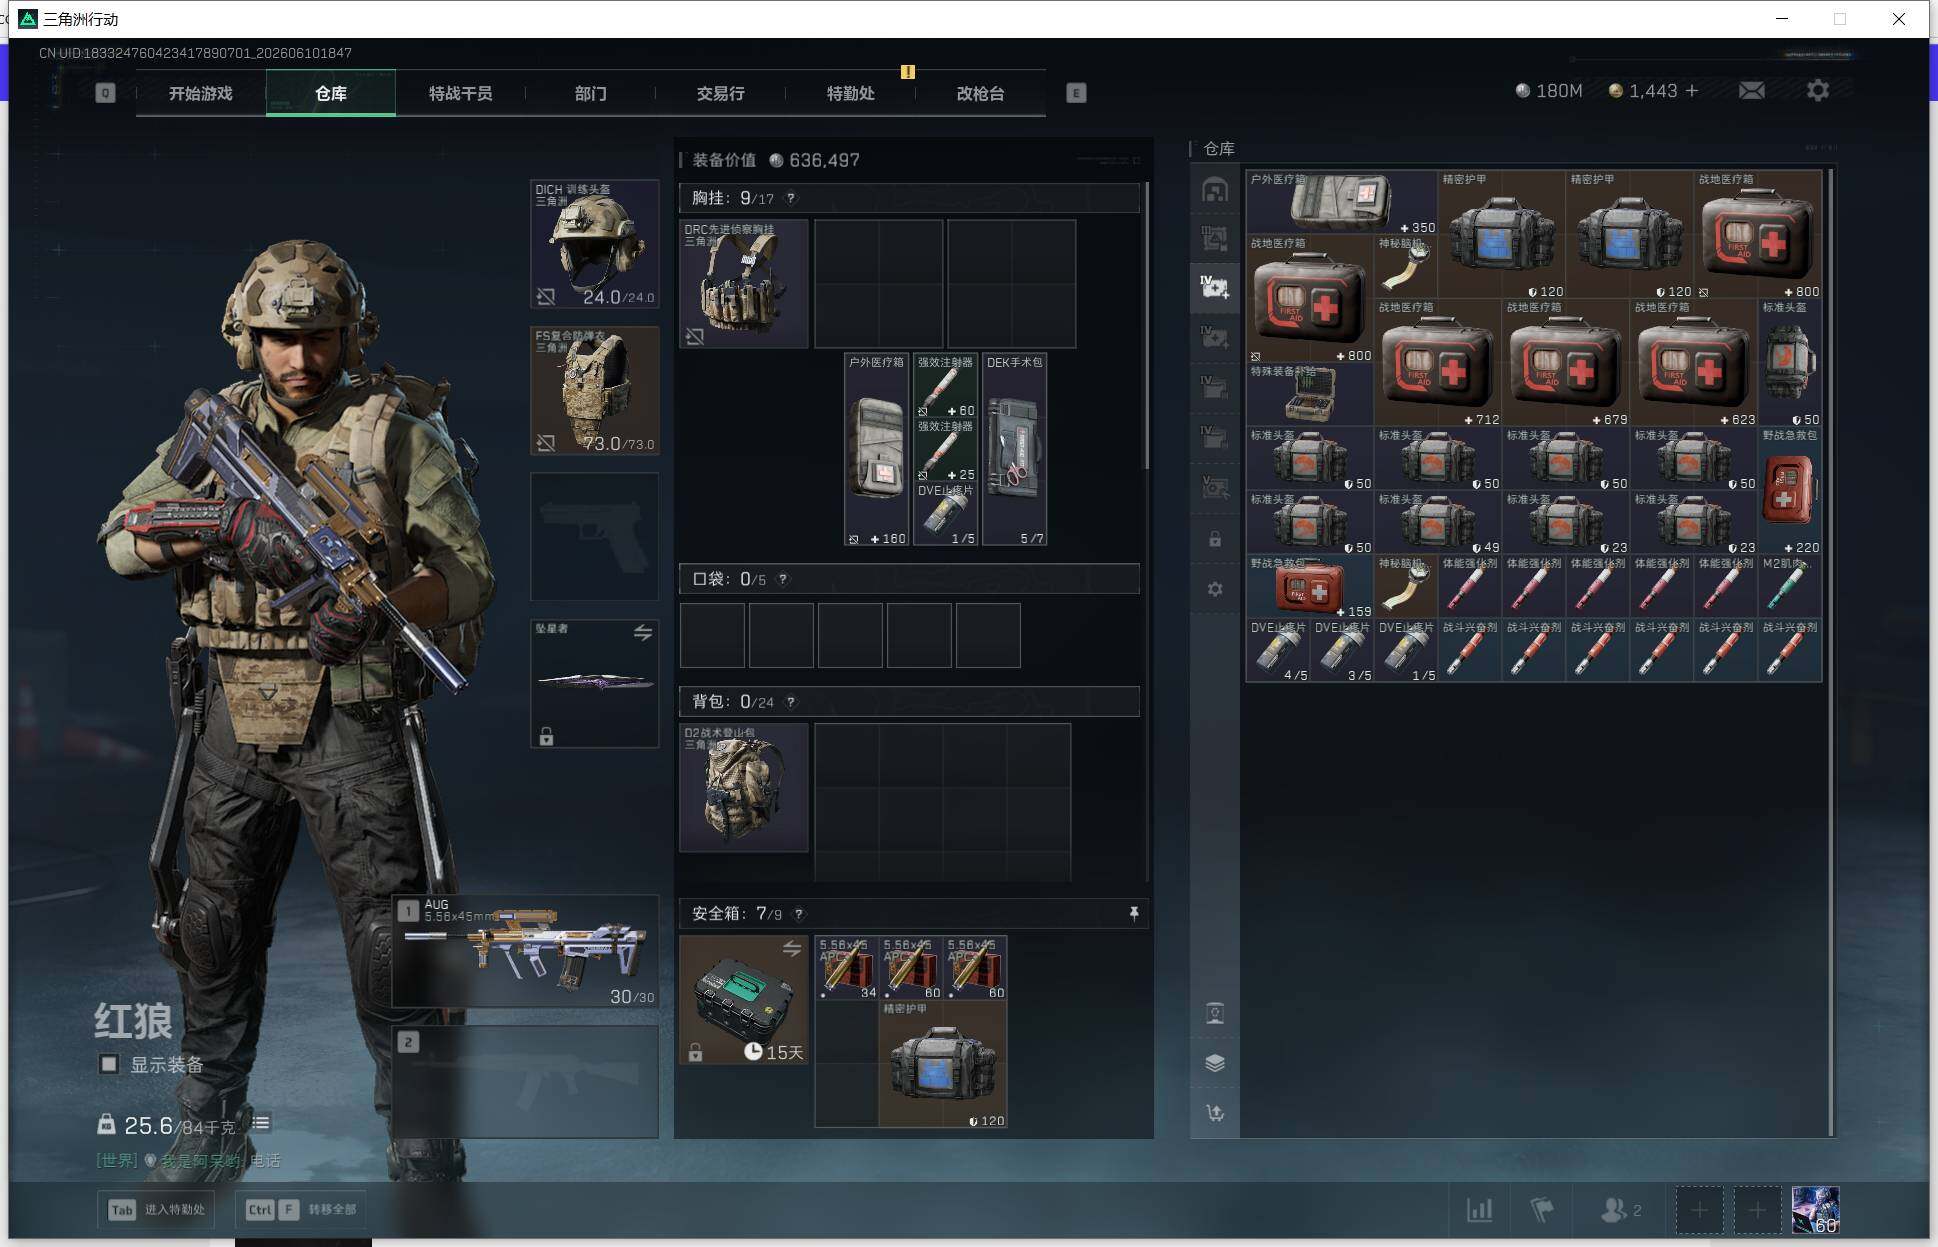The width and height of the screenshot is (1938, 1247).
Task: Select the second level IV folder sidebar icon
Action: 1215,437
